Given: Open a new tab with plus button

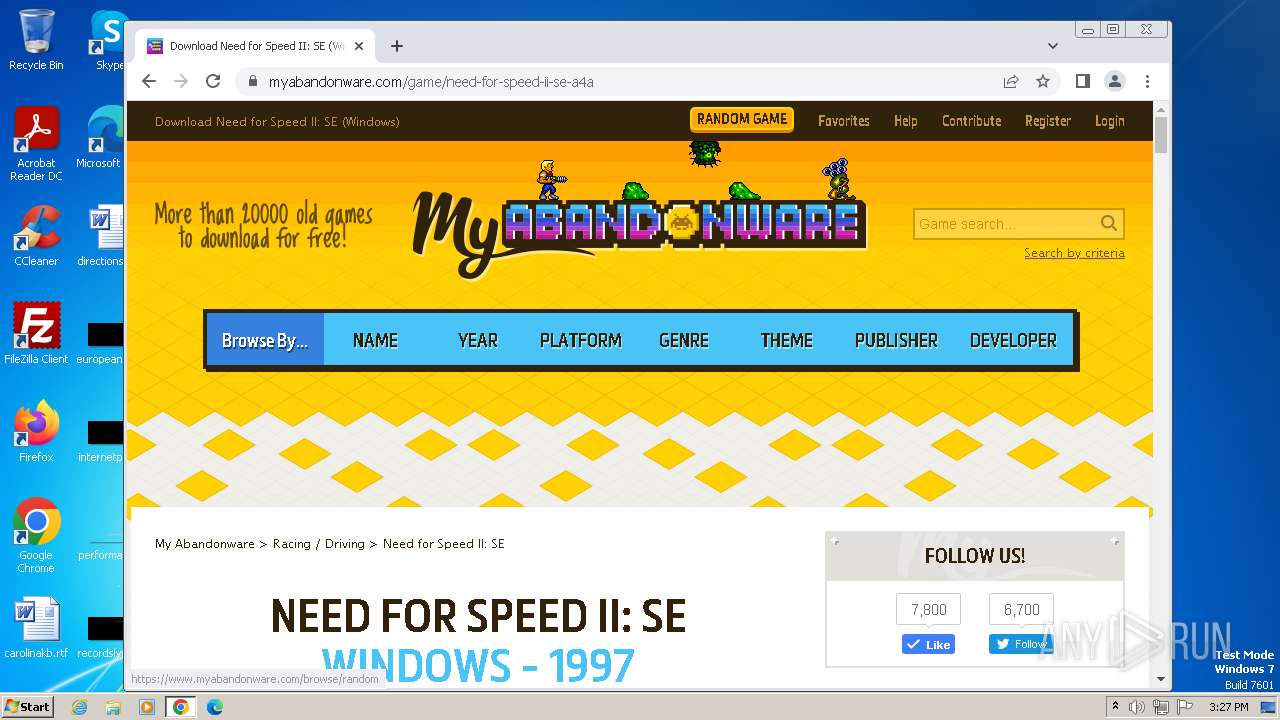Looking at the screenshot, I should tap(397, 46).
